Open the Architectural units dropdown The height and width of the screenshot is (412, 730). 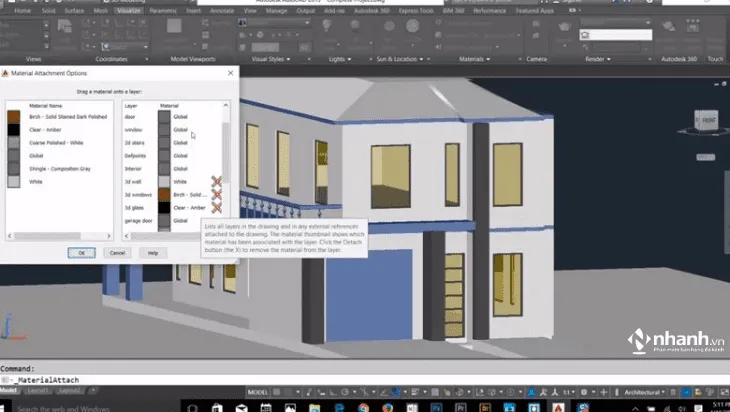(x=644, y=392)
